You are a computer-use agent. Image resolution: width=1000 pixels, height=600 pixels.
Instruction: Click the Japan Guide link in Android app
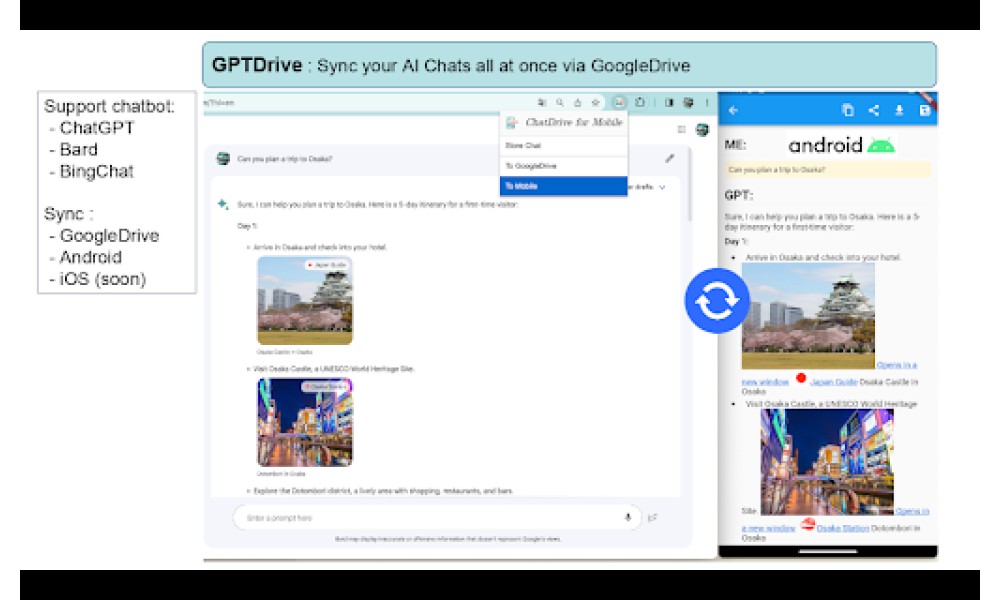pos(834,382)
